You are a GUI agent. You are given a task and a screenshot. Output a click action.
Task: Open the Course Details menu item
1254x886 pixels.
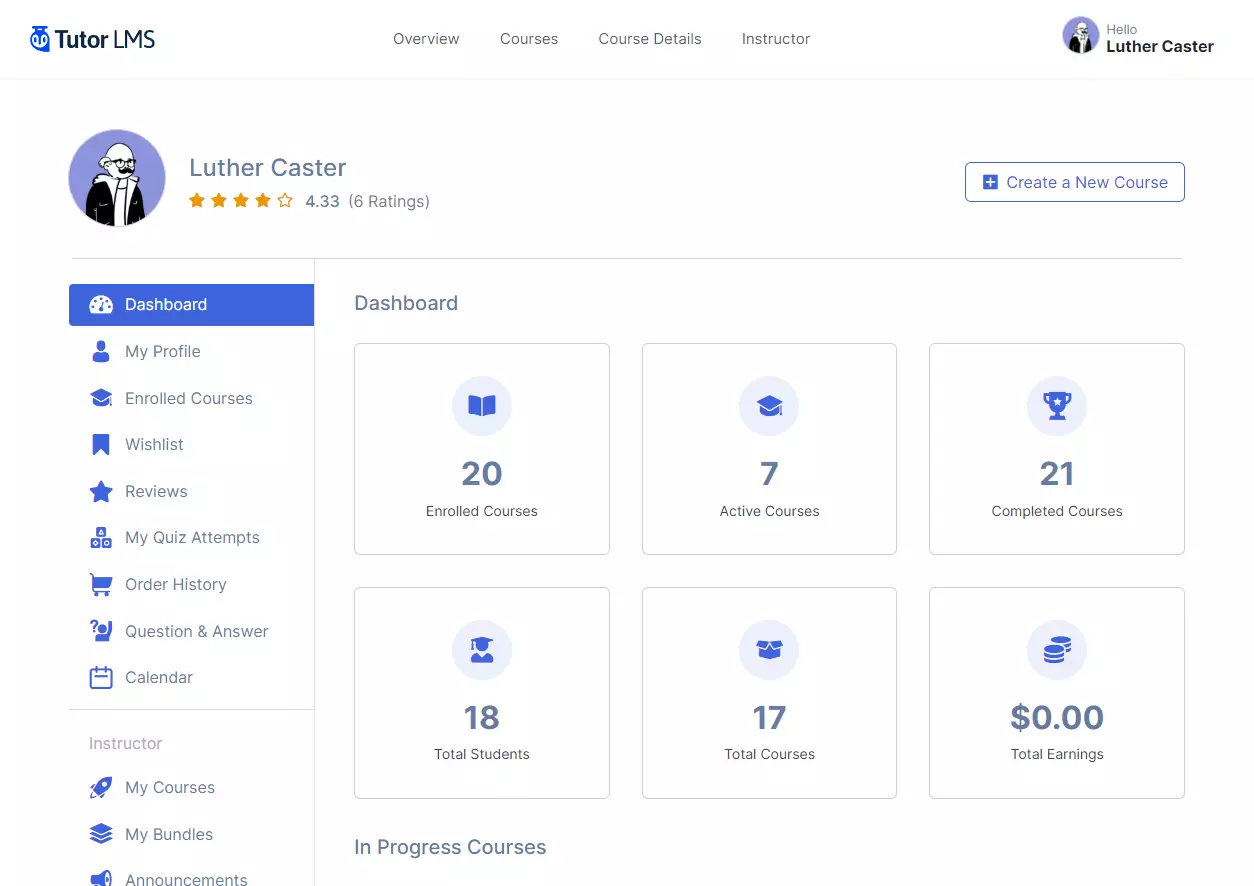(650, 39)
